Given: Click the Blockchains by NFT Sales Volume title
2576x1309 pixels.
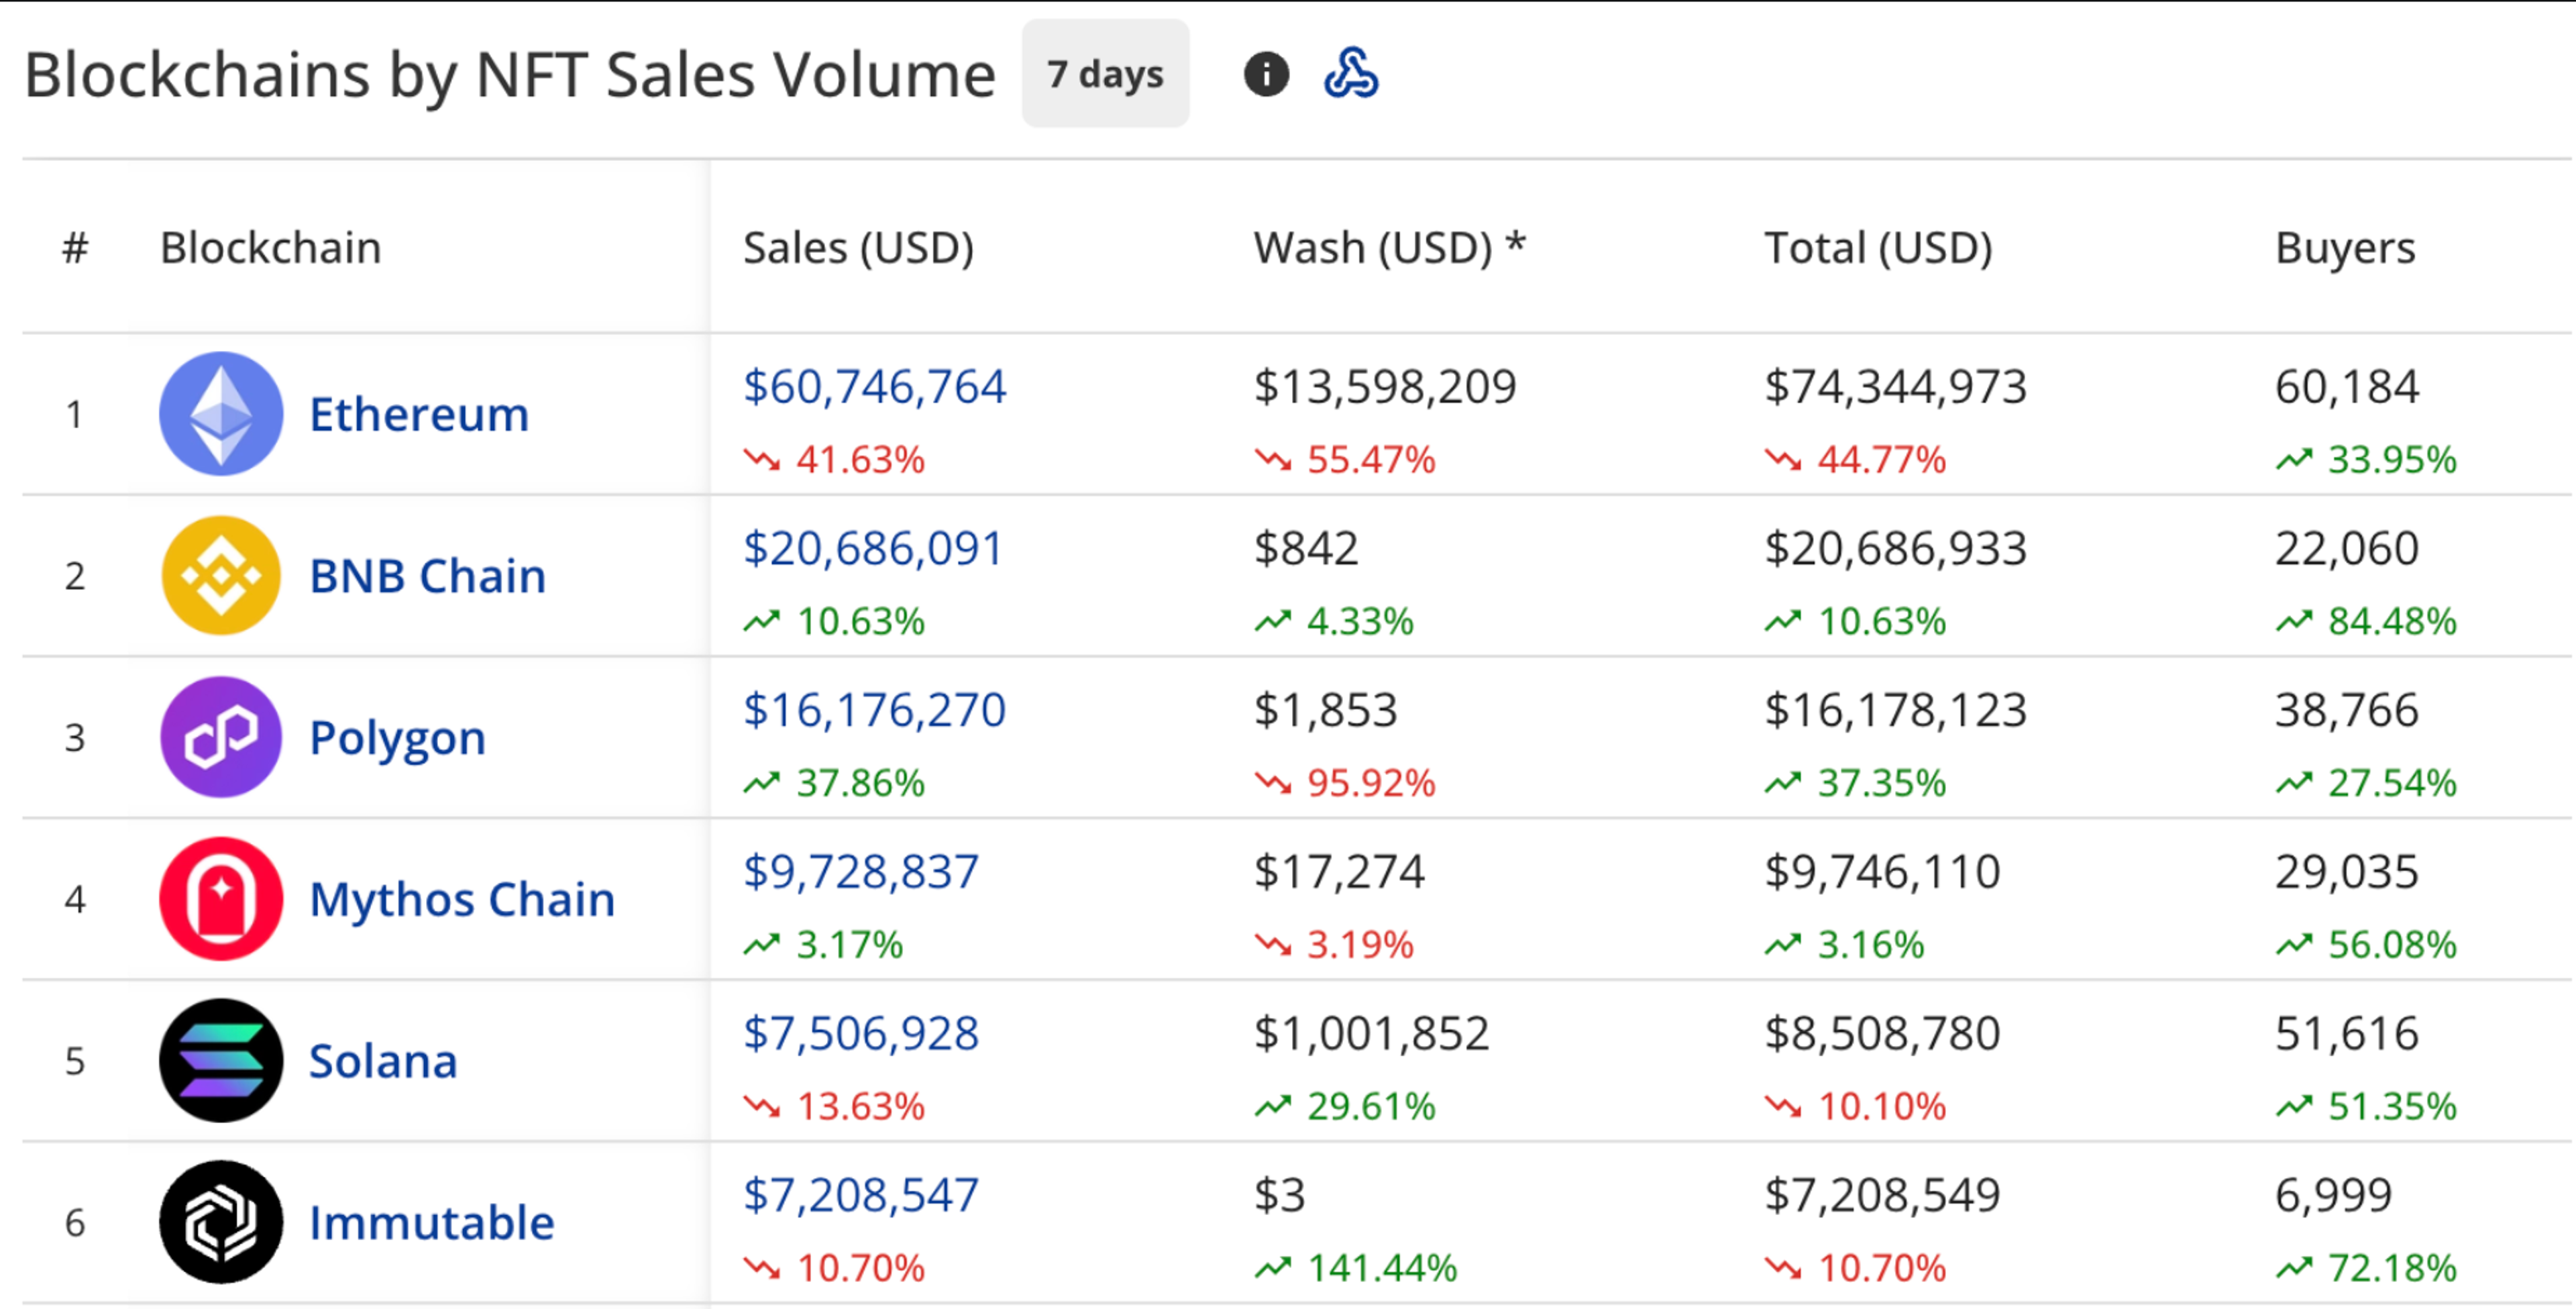Looking at the screenshot, I should (510, 76).
